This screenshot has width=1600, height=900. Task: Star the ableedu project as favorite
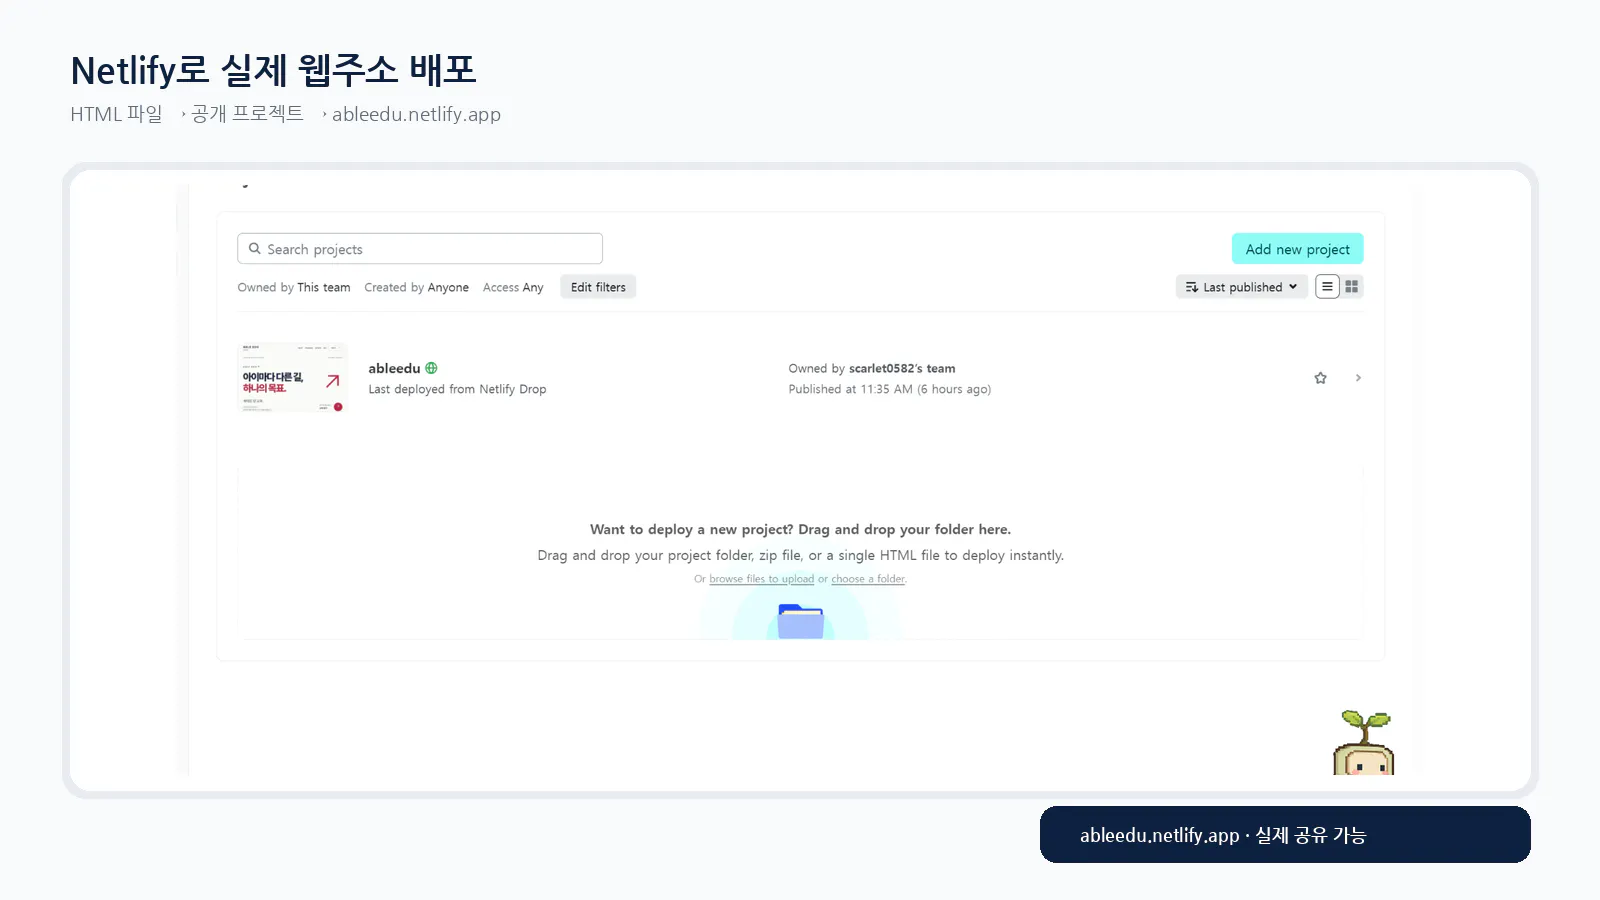[1320, 378]
